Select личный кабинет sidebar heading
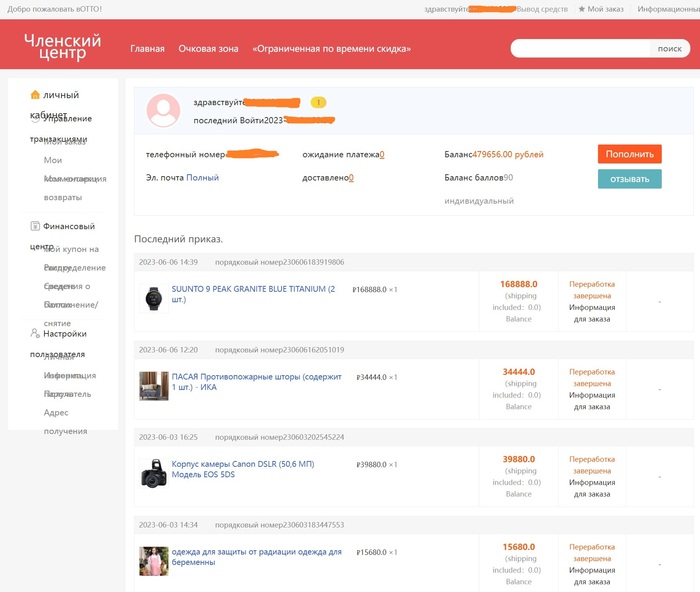Viewport: 700px width, 592px height. (x=54, y=105)
